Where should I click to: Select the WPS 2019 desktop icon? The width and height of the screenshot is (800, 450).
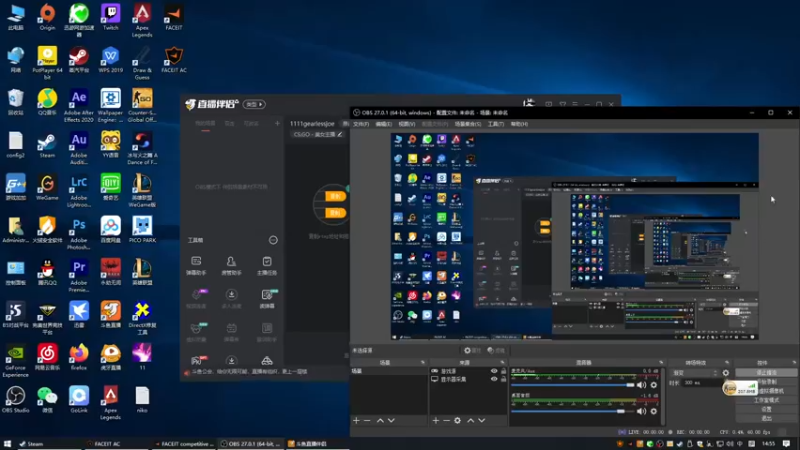click(x=110, y=60)
